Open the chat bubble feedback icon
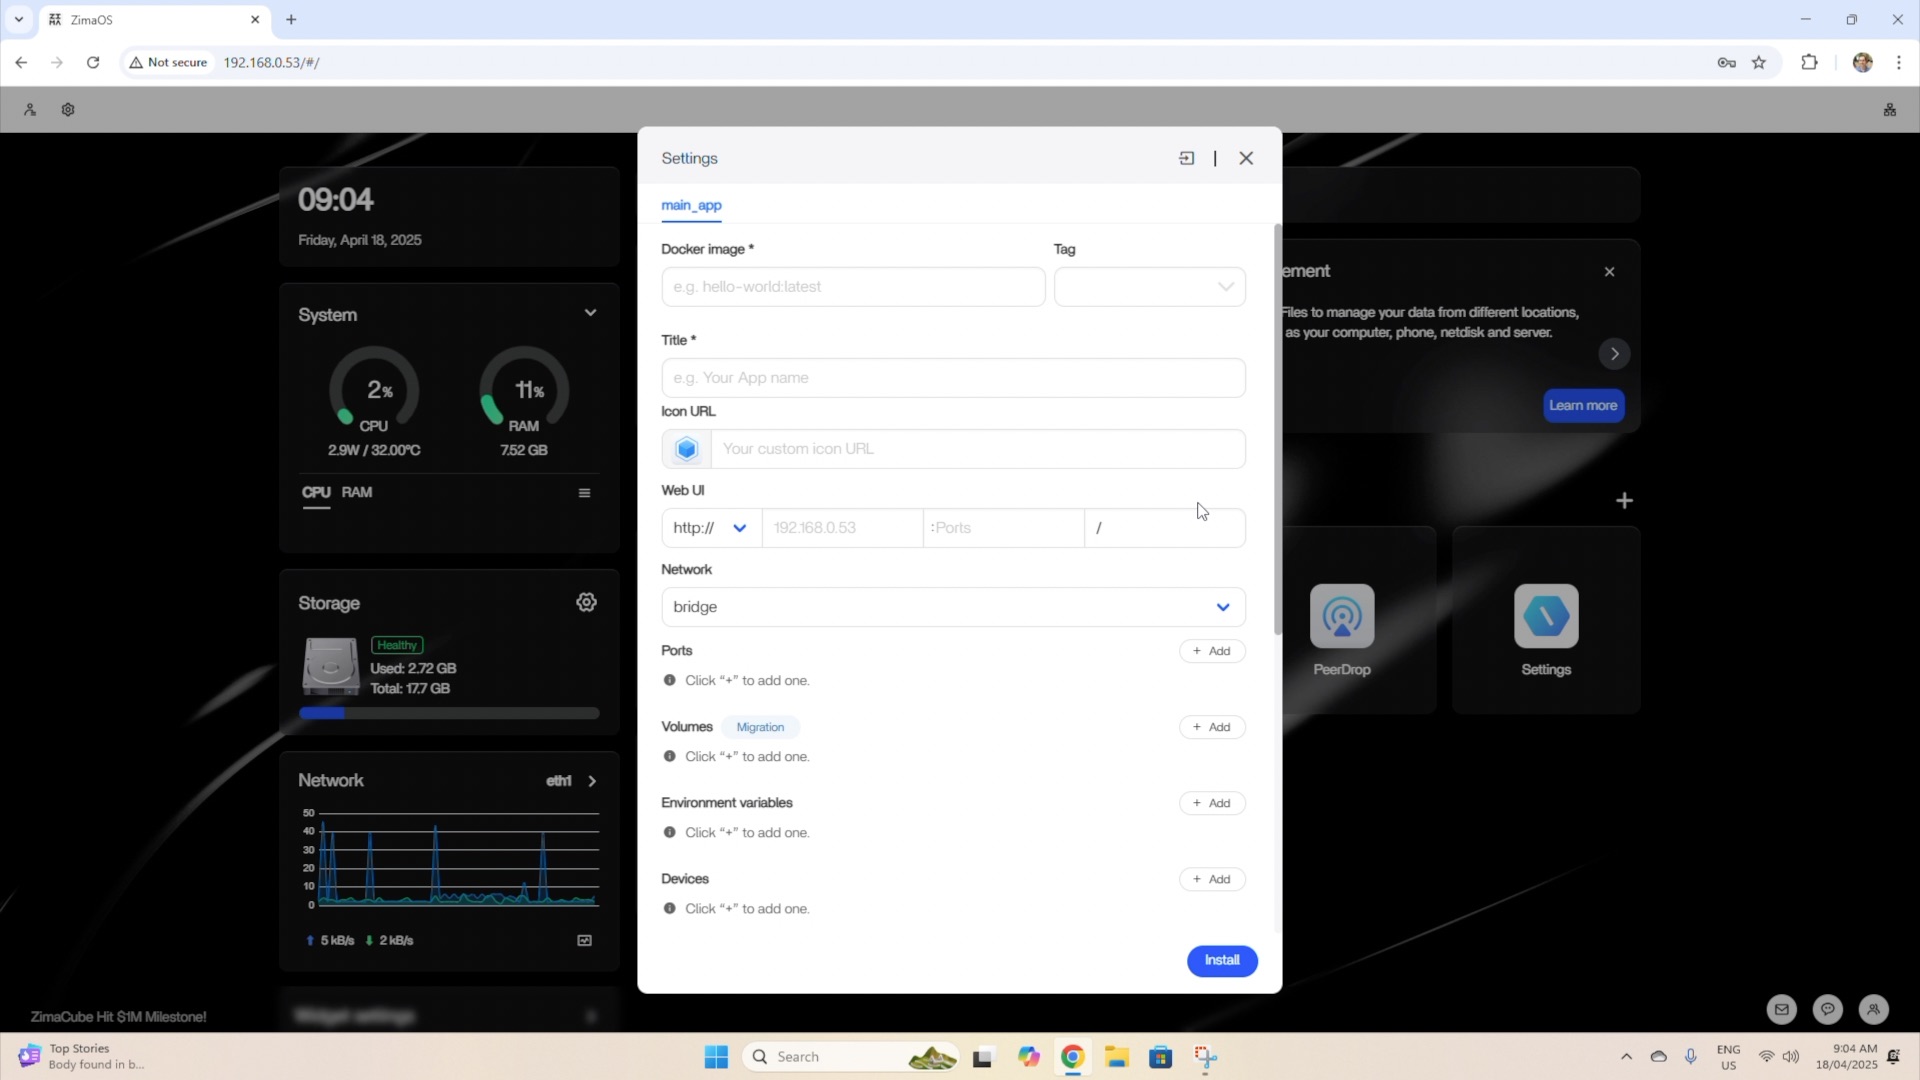1920x1080 pixels. tap(1827, 1009)
